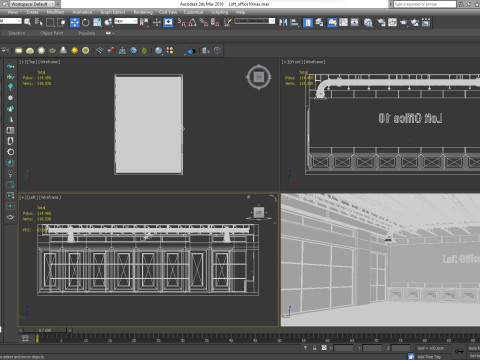480x360 pixels.
Task: Click the Use Pivot Point Center icon
Action: tap(144, 22)
